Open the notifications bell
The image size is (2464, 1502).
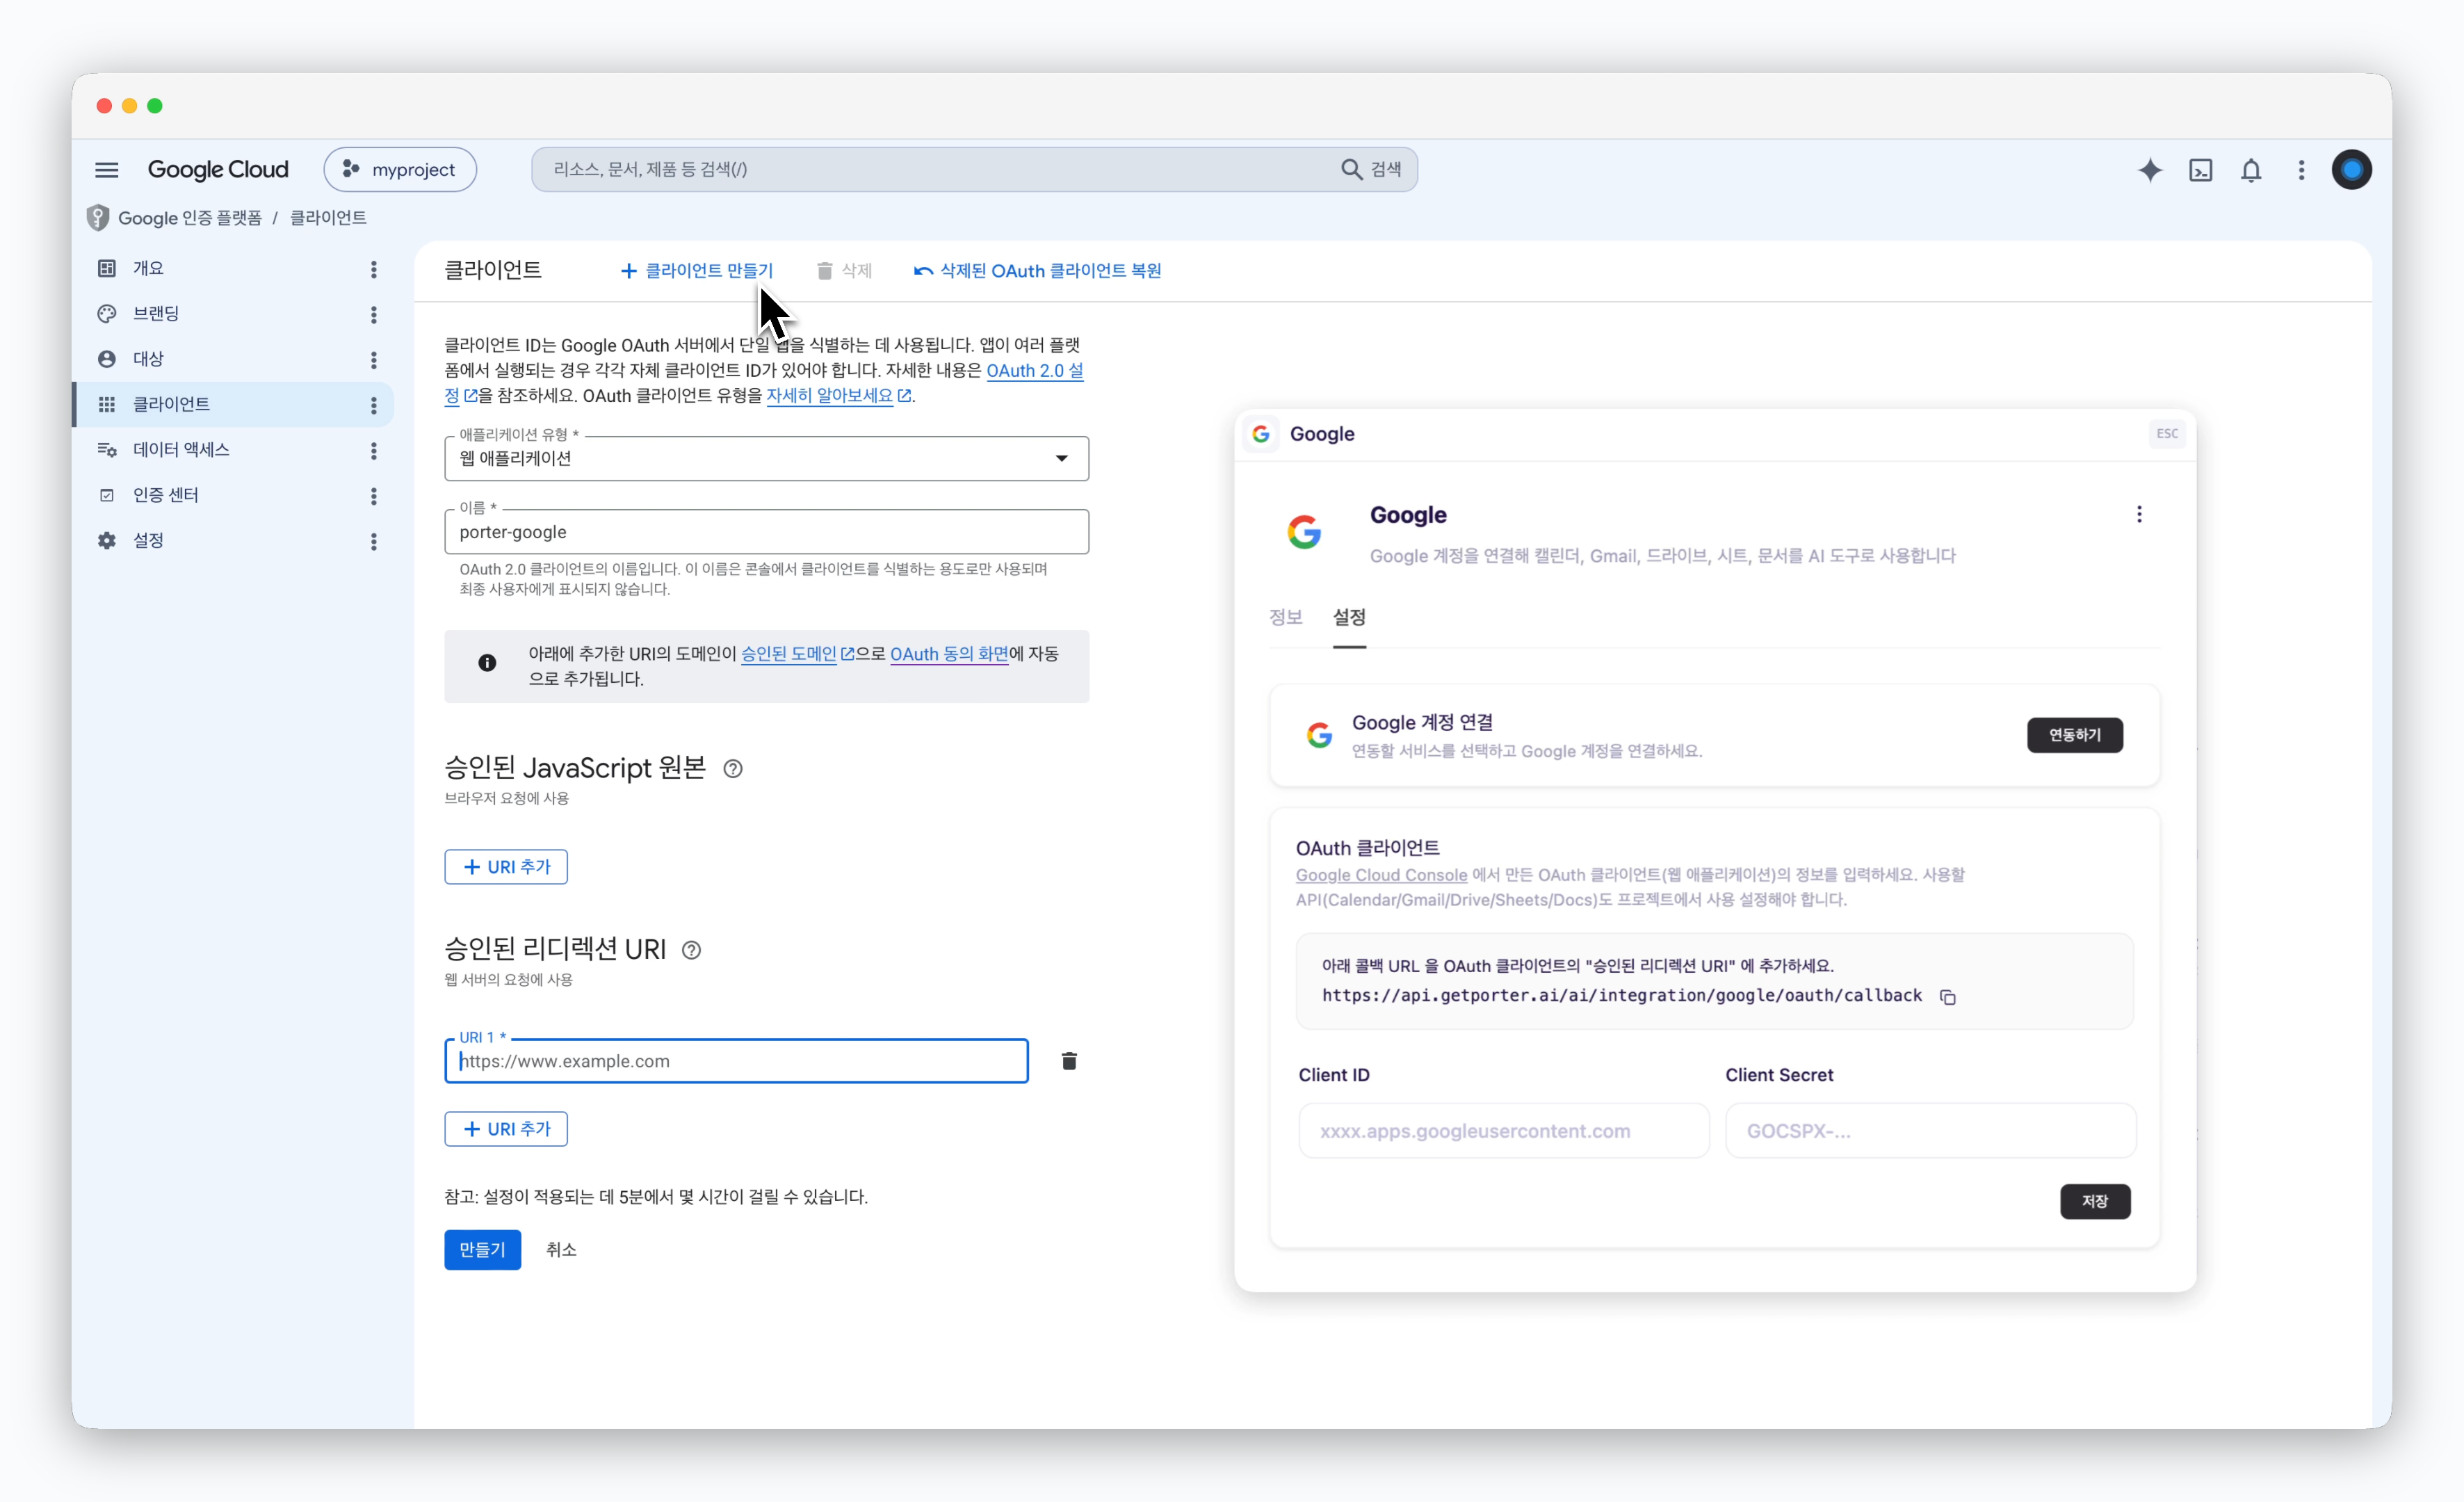pyautogui.click(x=2250, y=170)
